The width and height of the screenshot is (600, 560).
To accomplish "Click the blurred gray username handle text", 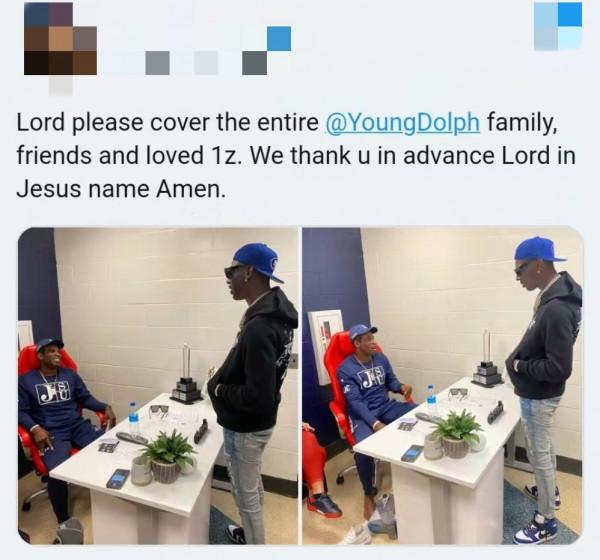I will (207, 63).
